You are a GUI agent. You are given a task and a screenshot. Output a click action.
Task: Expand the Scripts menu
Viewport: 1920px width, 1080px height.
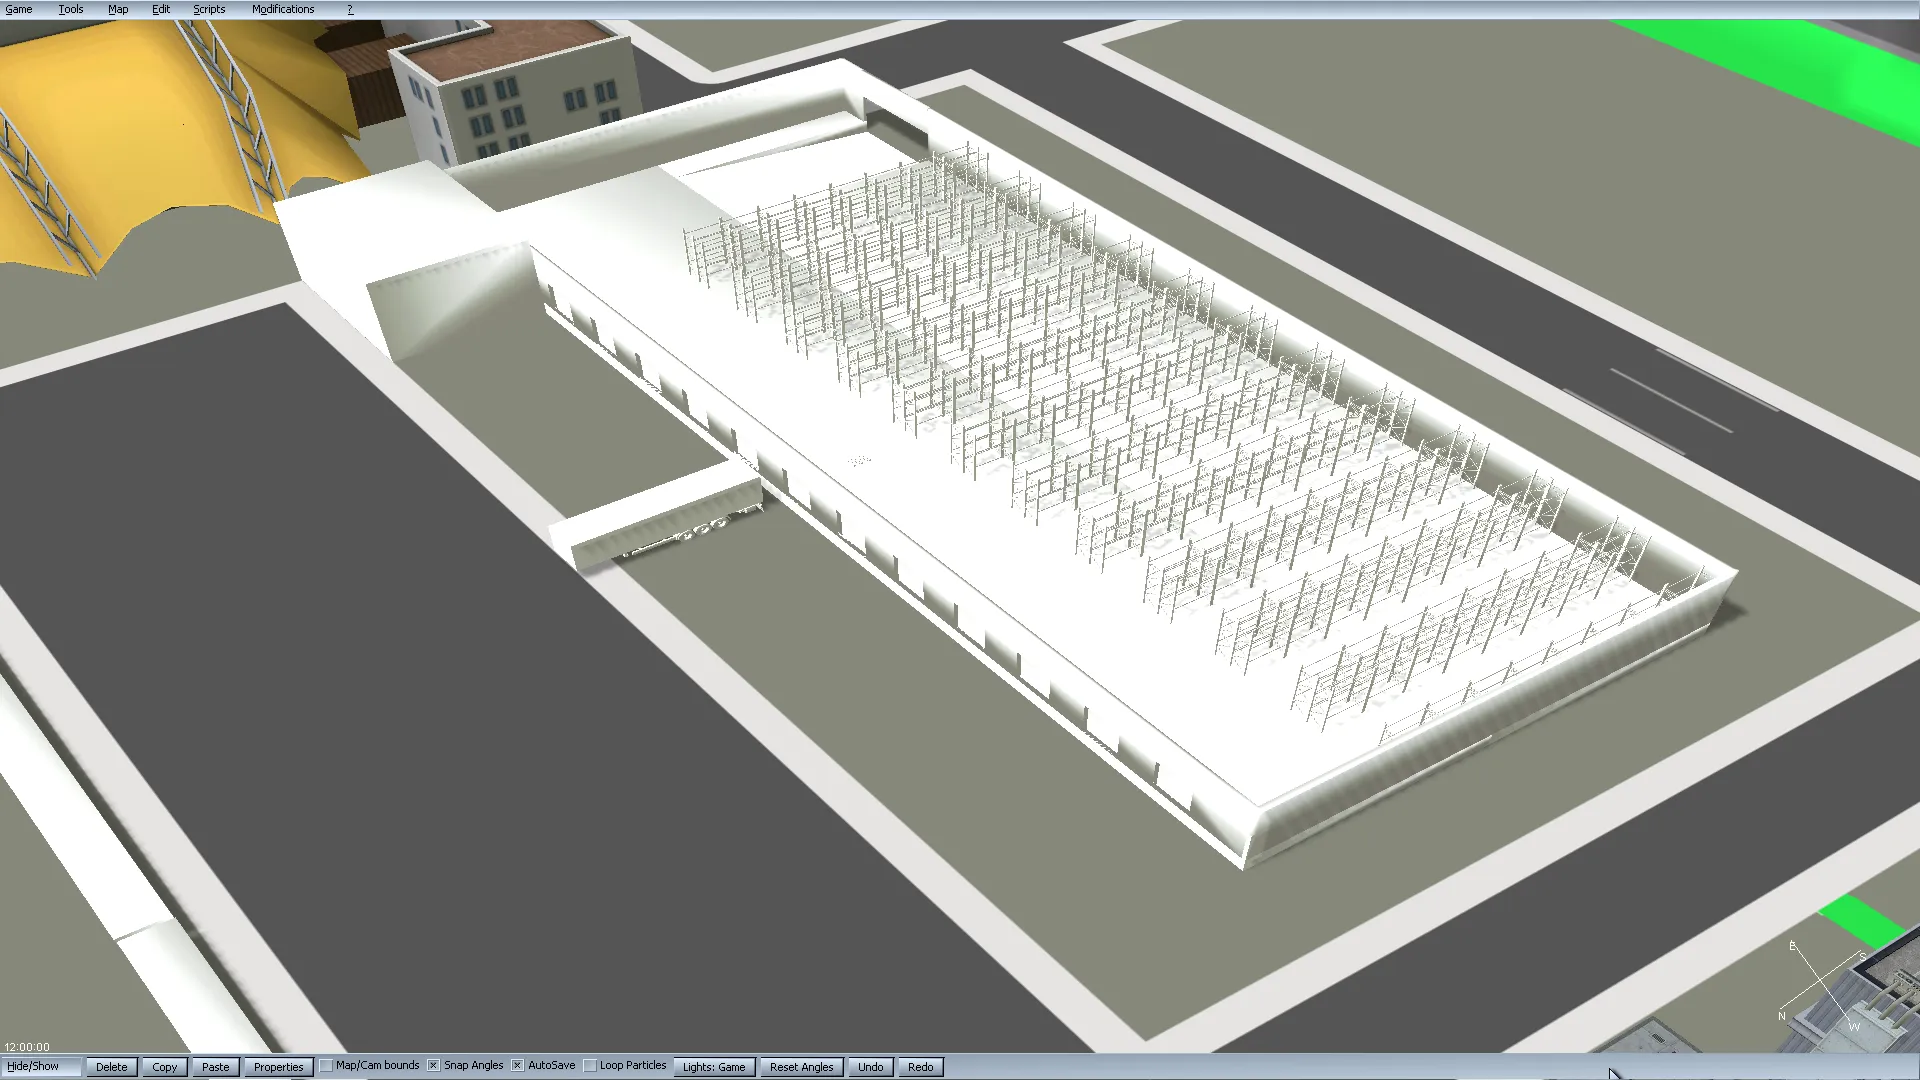(x=209, y=9)
